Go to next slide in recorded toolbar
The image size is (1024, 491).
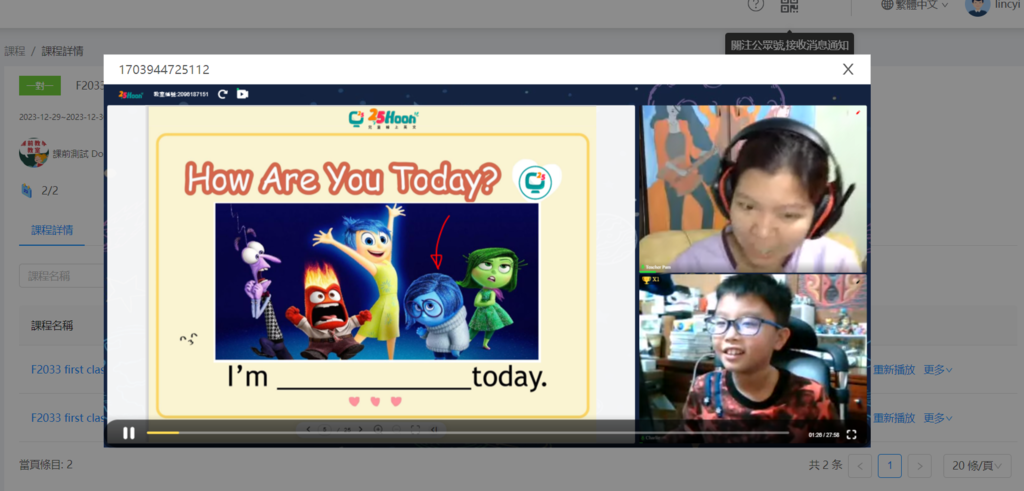360,429
